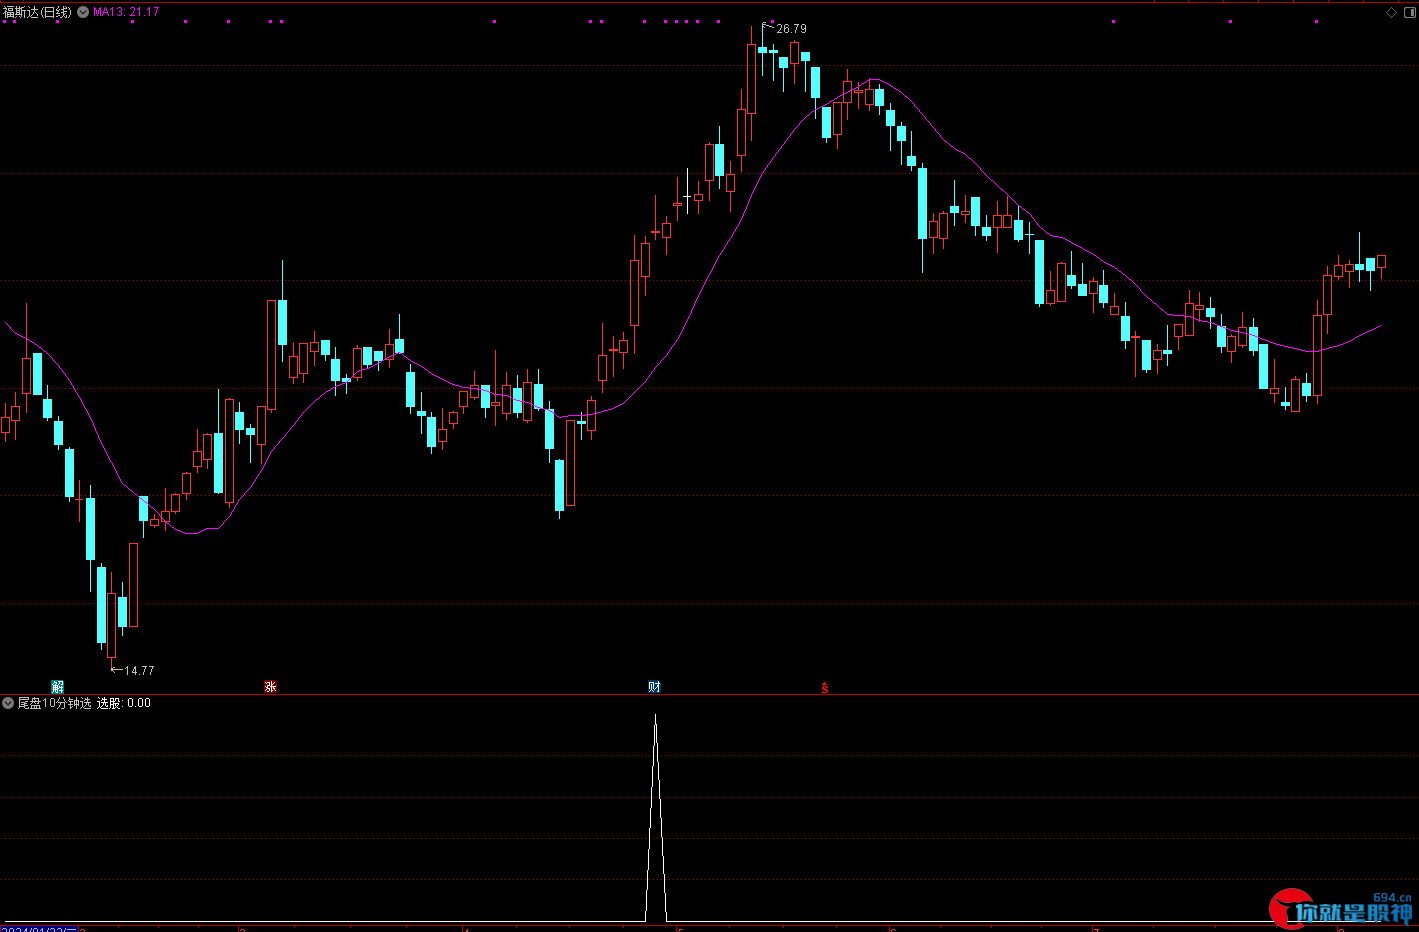Click the 选股: 0.00 value label
This screenshot has width=1419, height=932.
[124, 704]
